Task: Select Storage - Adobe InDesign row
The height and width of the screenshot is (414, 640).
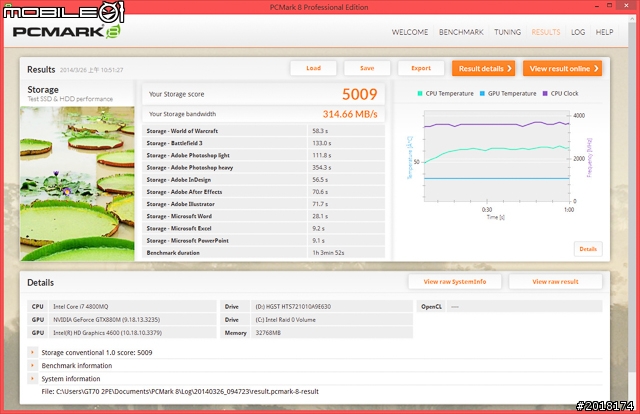Action: pos(263,180)
